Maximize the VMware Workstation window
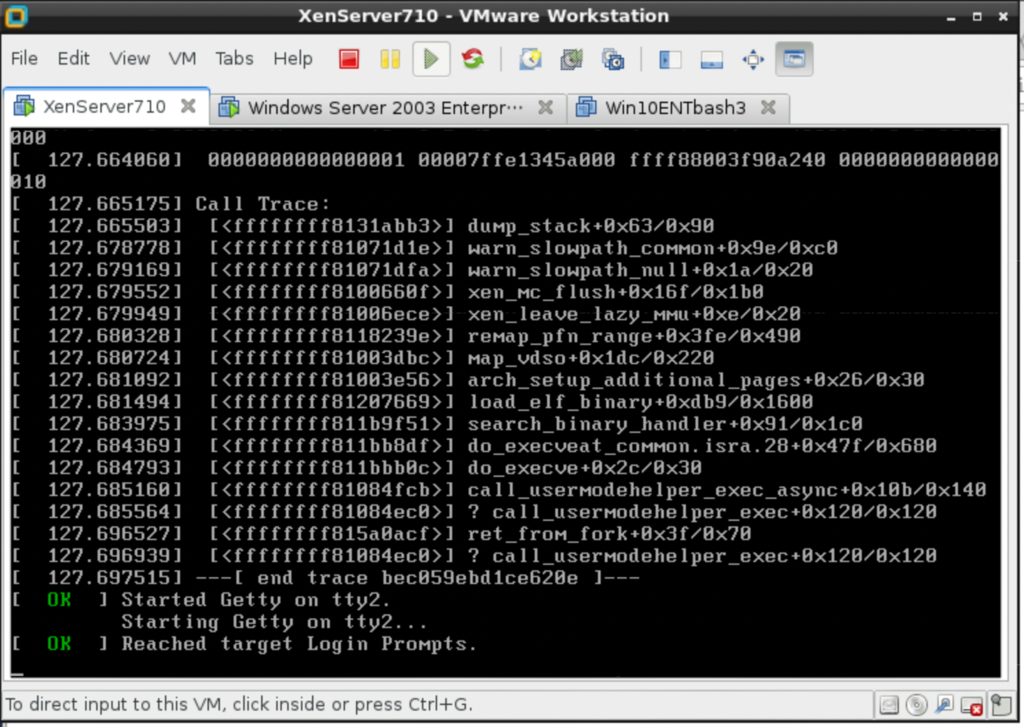The image size is (1024, 727). coord(977,16)
